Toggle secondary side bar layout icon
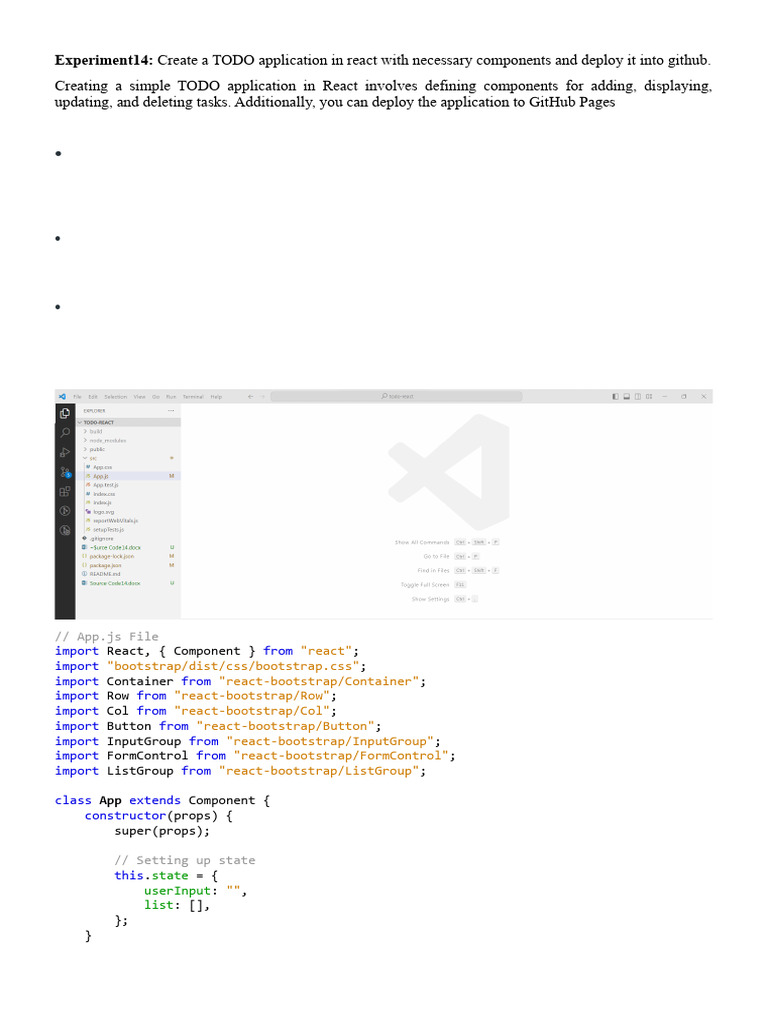Image resolution: width=768 pixels, height=1024 pixels. click(637, 396)
